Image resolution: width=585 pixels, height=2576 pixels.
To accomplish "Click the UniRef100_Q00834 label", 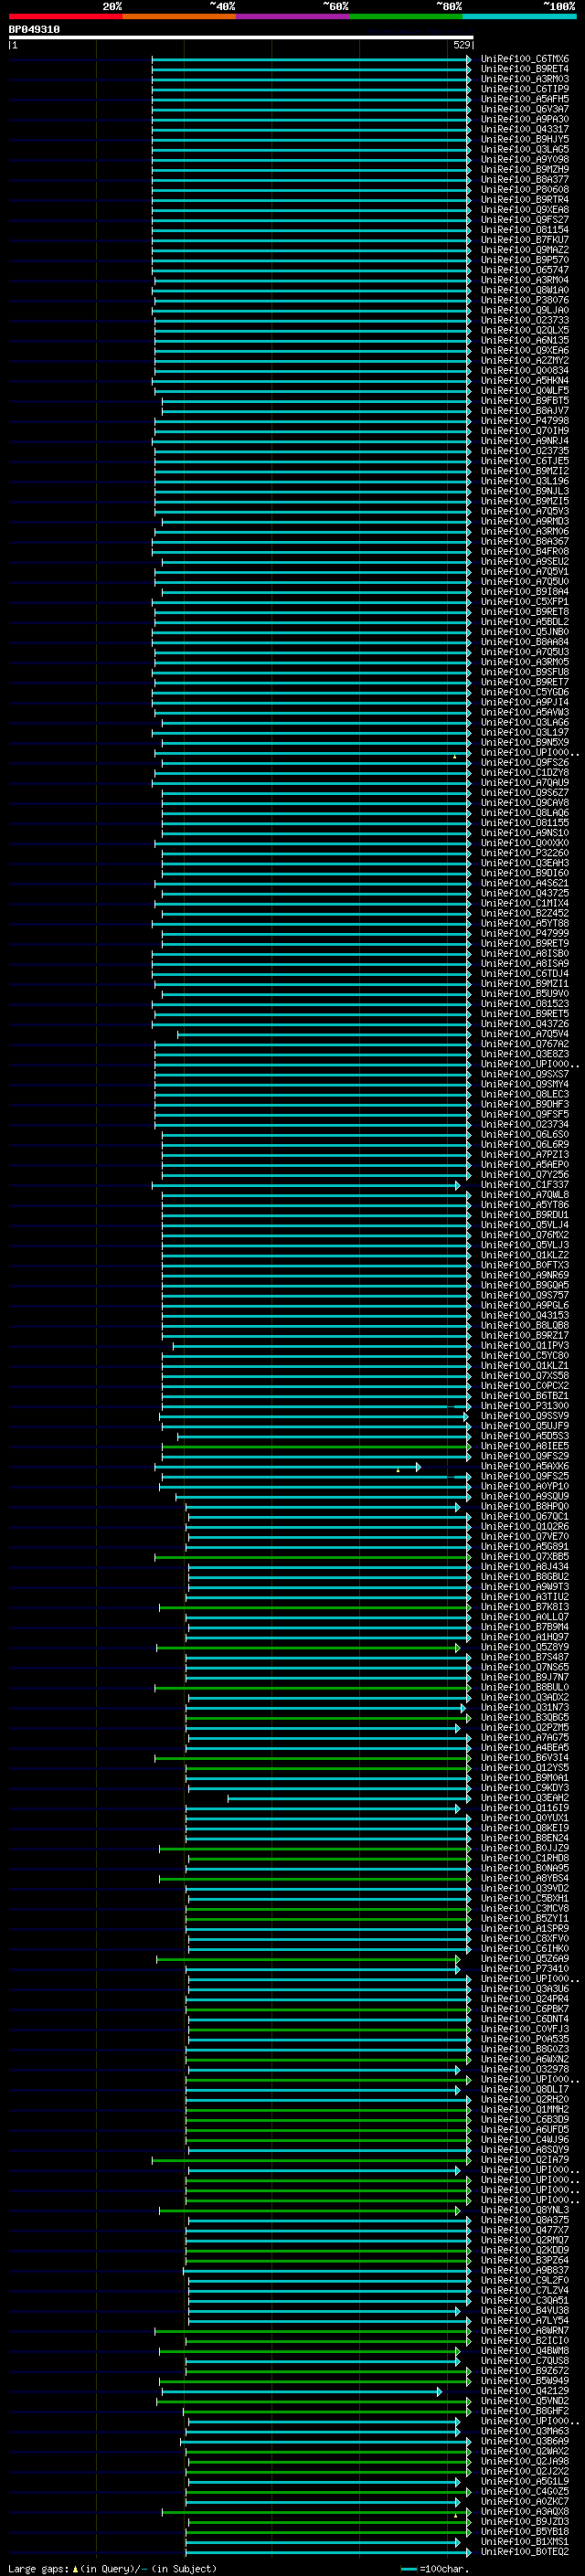I will coord(525,370).
